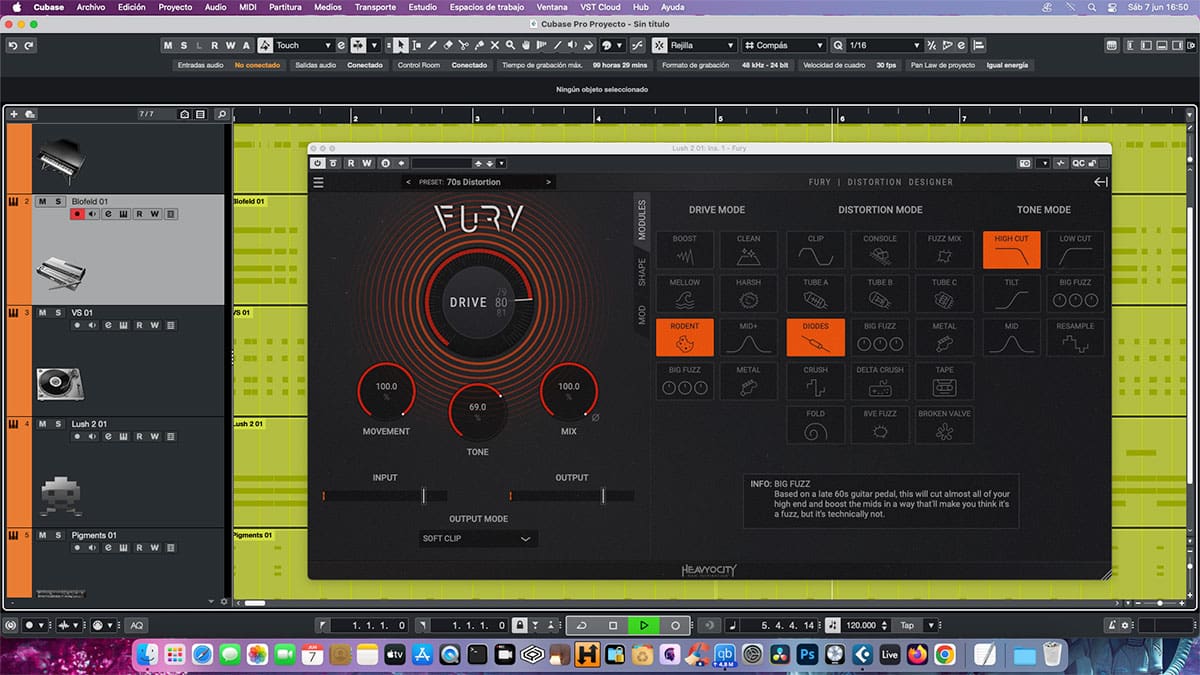The image size is (1200, 675).
Task: Select the RESAMPLE tone mode
Action: point(1075,338)
